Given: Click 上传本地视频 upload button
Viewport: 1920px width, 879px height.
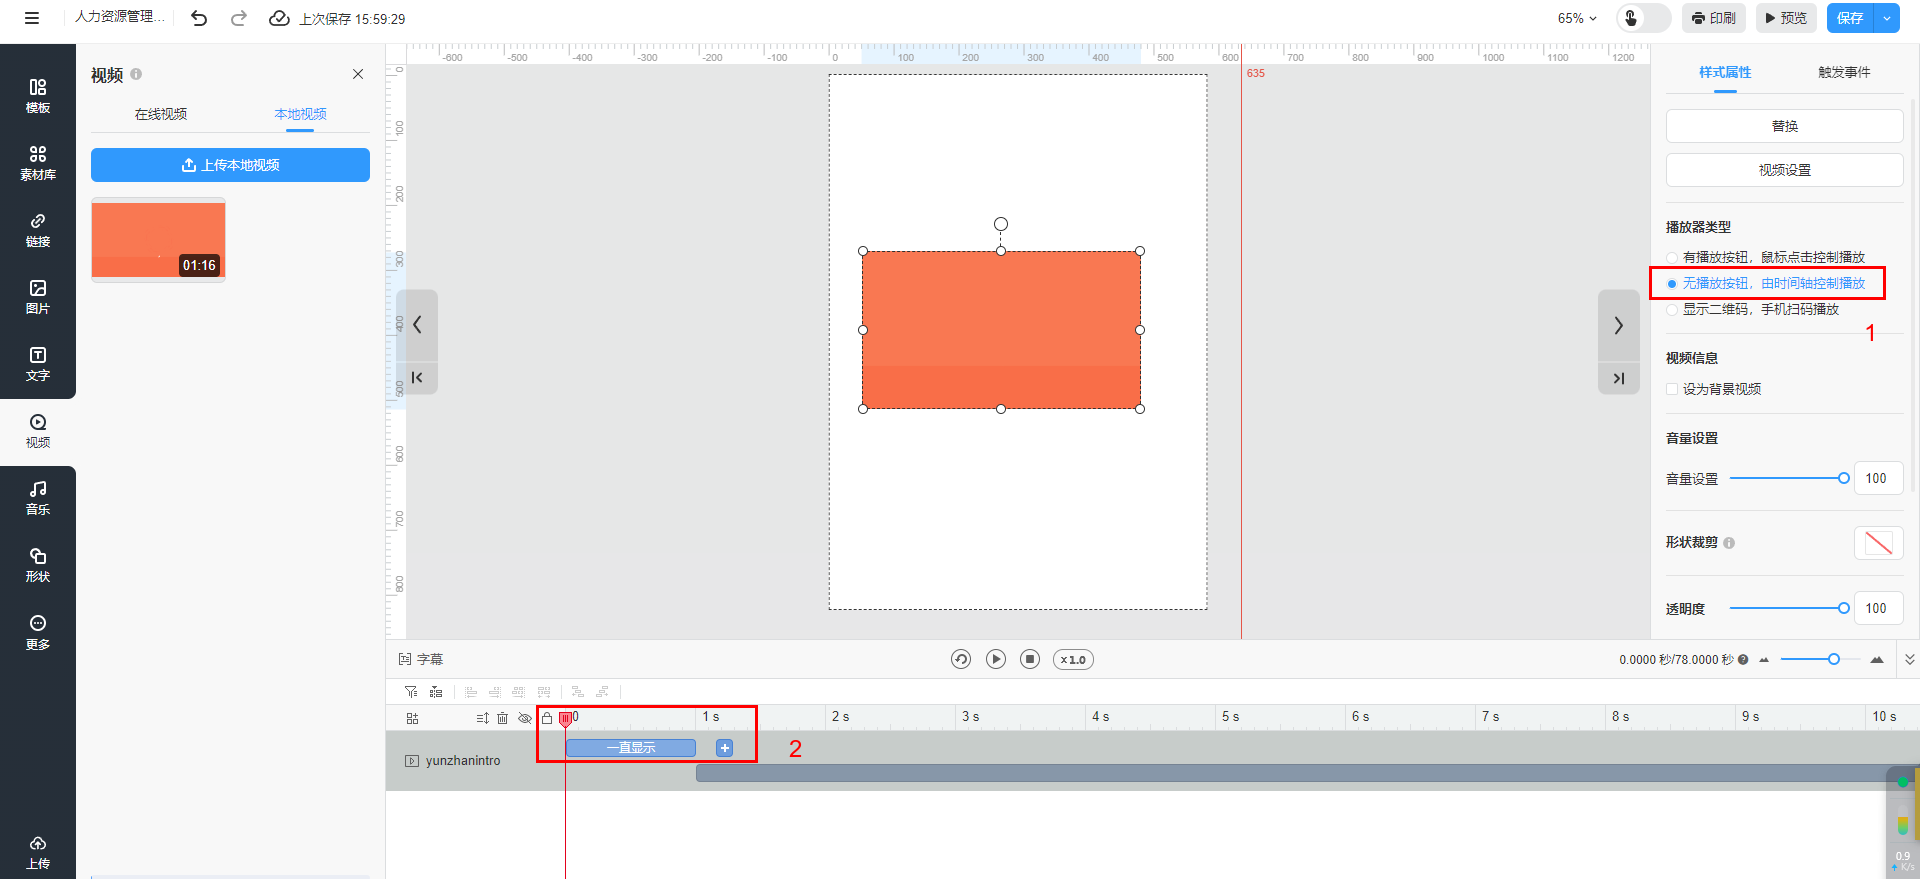Looking at the screenshot, I should coord(230,165).
